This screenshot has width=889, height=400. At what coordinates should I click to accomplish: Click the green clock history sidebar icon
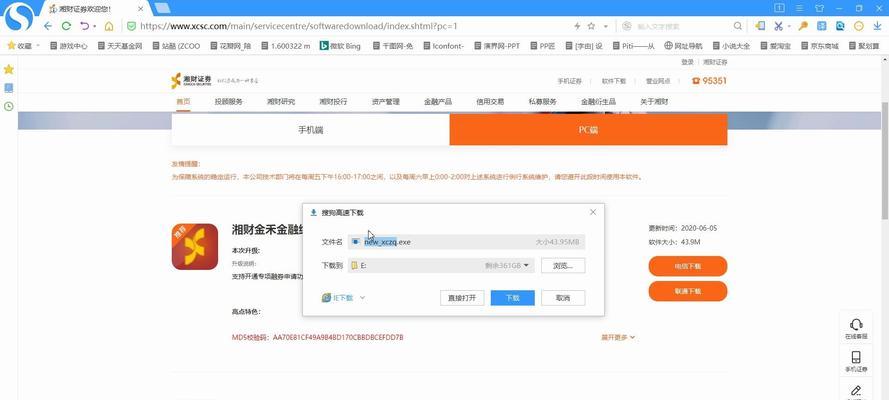pyautogui.click(x=9, y=106)
